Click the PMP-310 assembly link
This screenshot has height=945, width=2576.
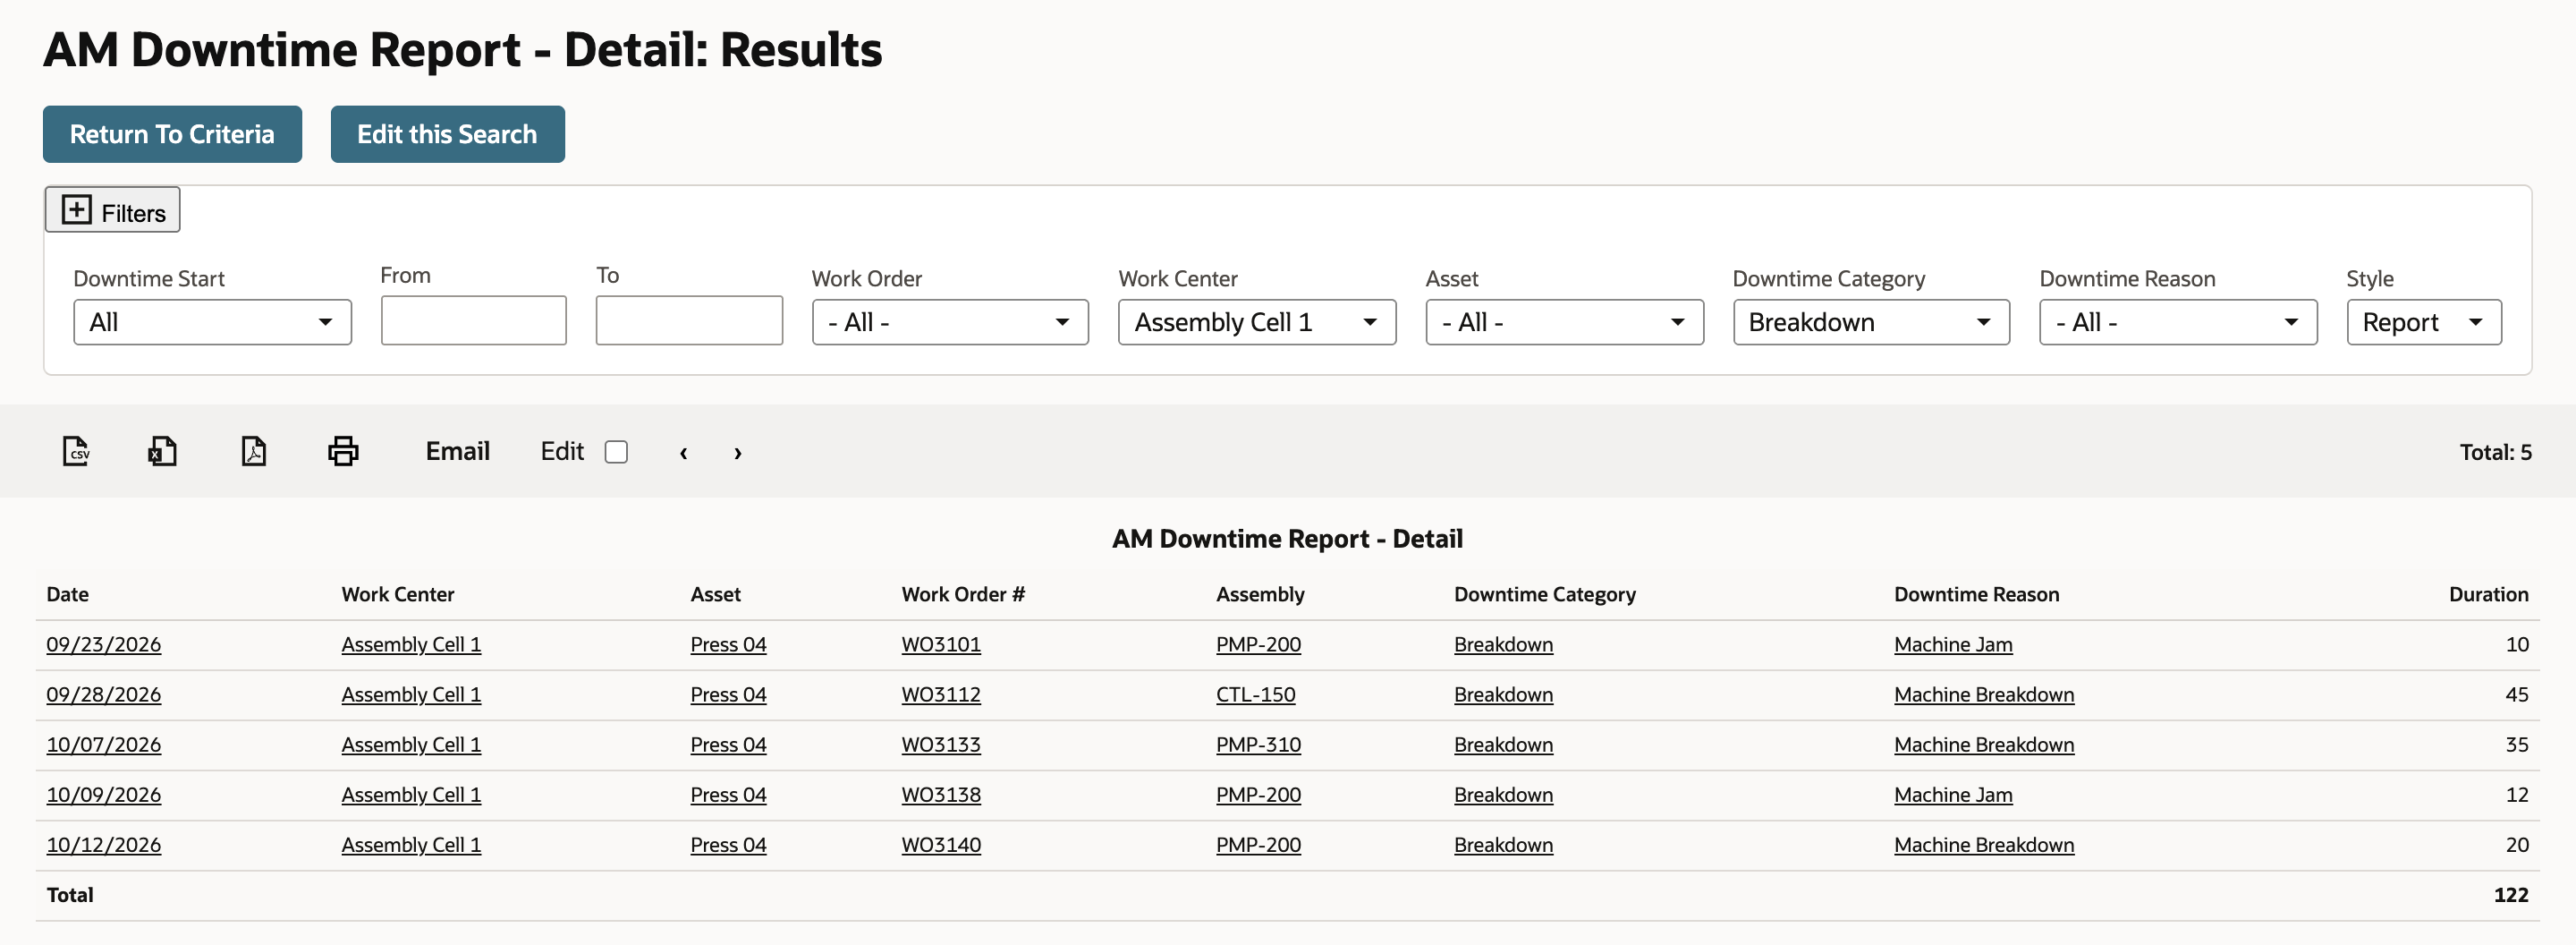coord(1258,745)
